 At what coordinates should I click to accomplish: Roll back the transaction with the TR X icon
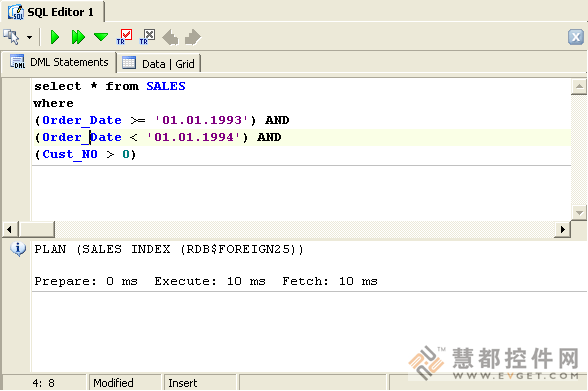[x=147, y=37]
